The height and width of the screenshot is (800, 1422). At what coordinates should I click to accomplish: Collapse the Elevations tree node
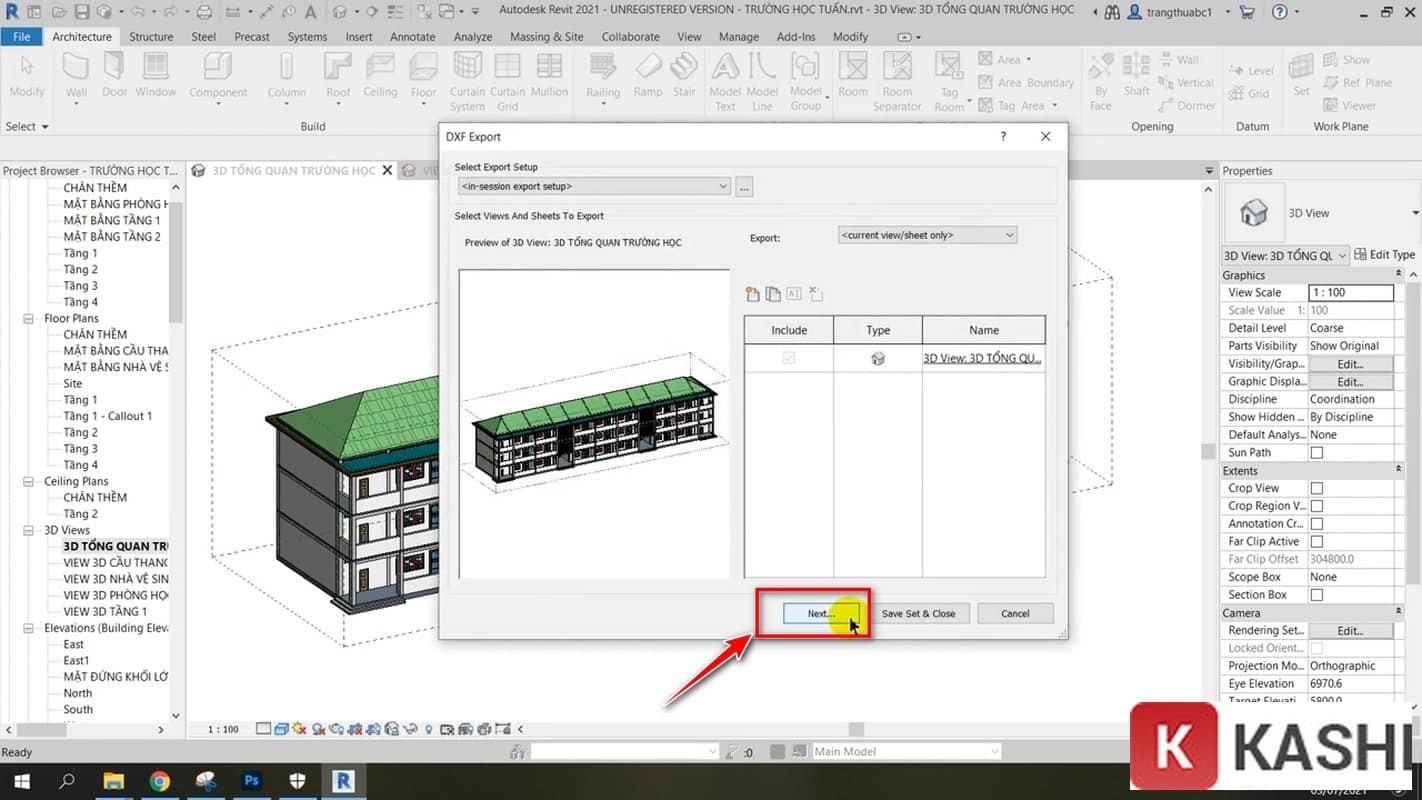coord(29,628)
